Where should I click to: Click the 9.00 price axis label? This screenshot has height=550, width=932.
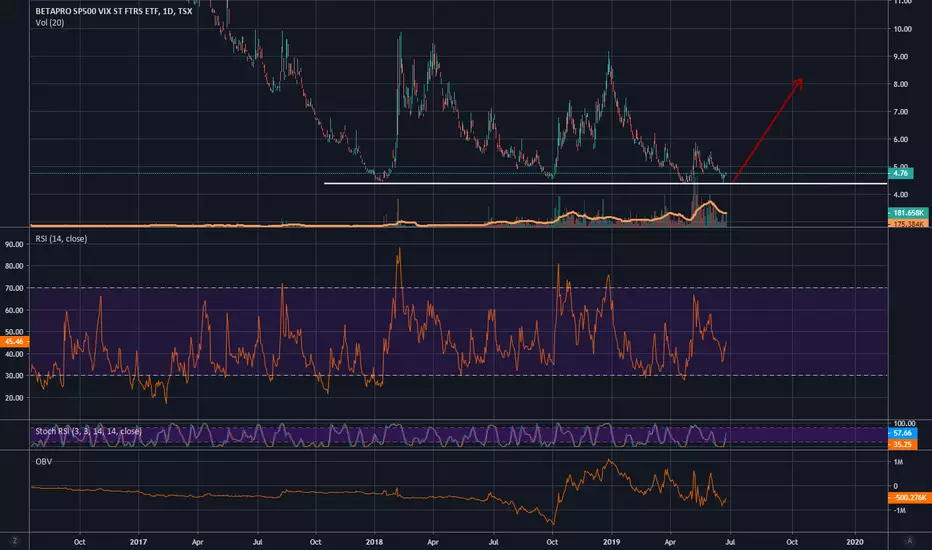900,57
